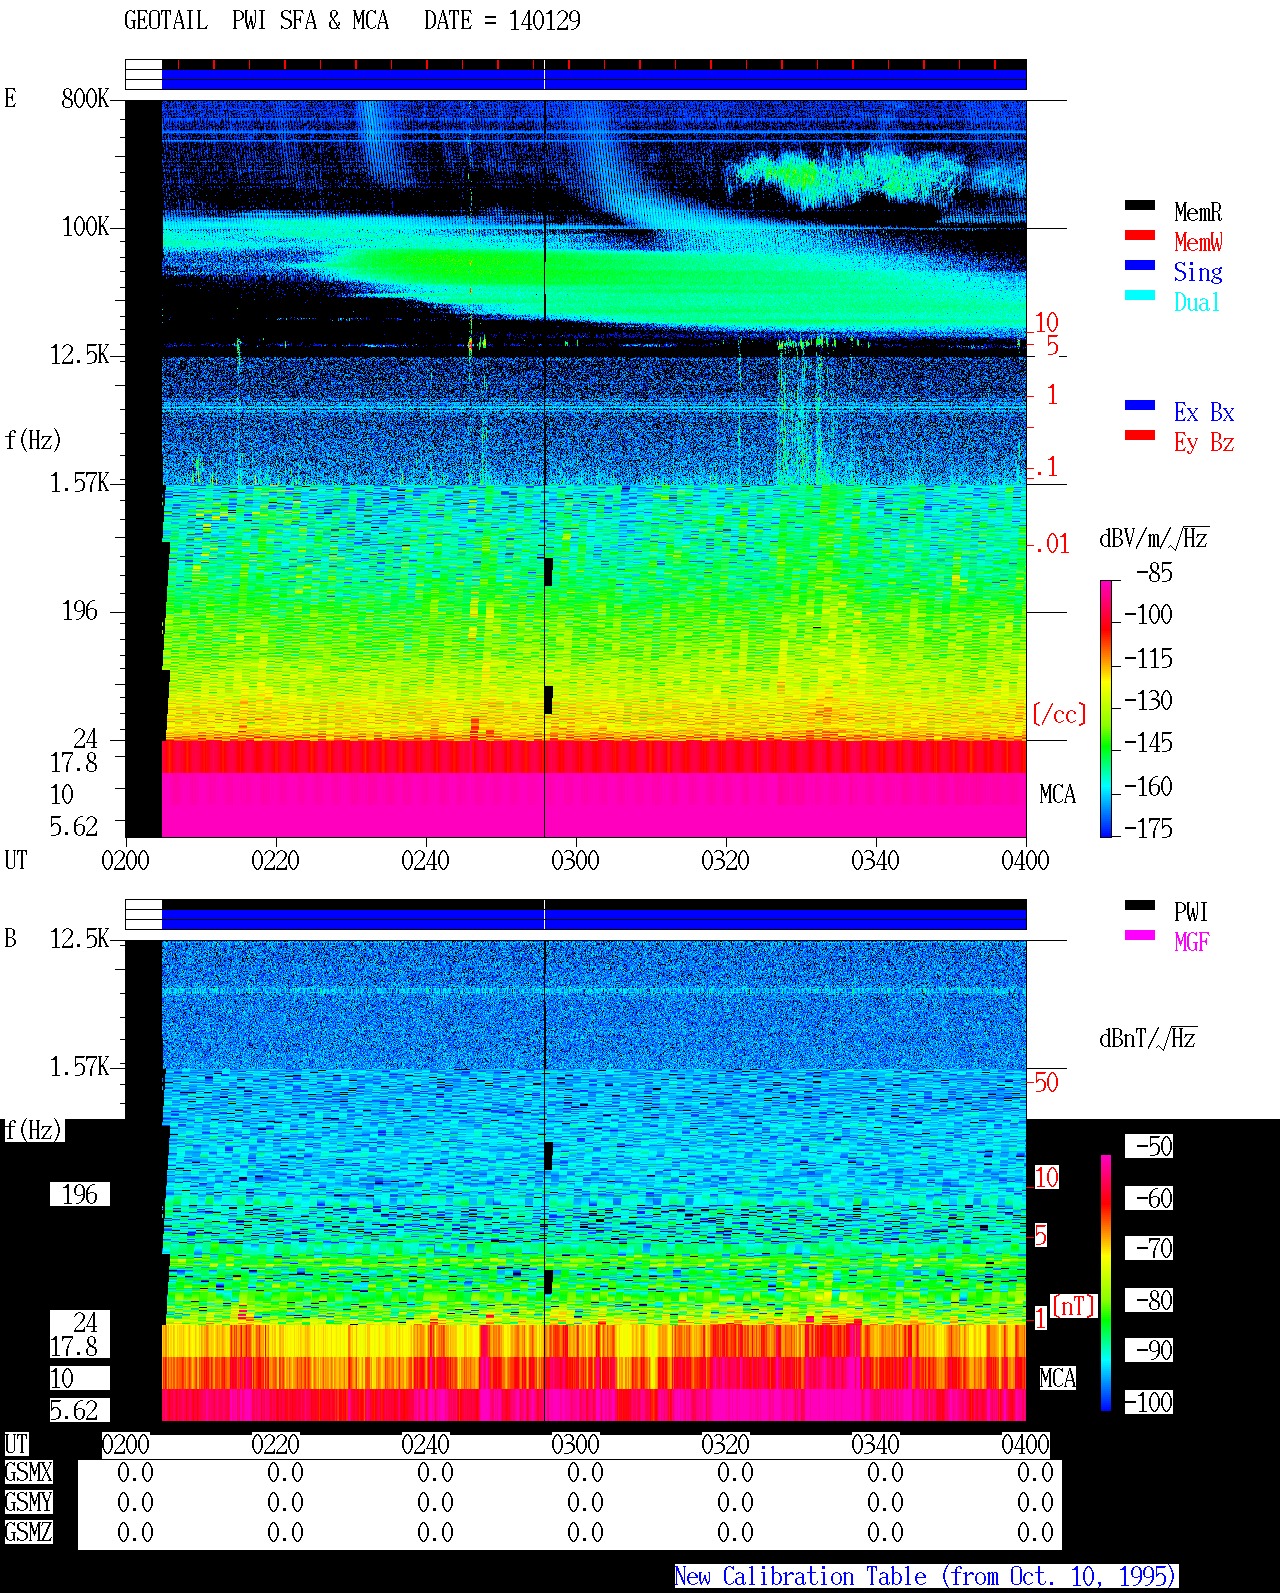Click the red Ey Bz legend swatch

click(1139, 436)
